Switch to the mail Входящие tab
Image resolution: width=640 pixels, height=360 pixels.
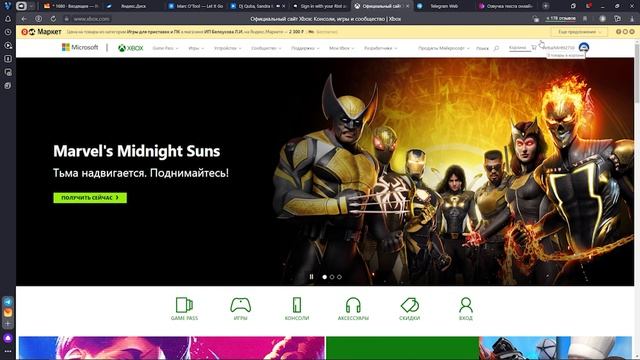coord(70,6)
